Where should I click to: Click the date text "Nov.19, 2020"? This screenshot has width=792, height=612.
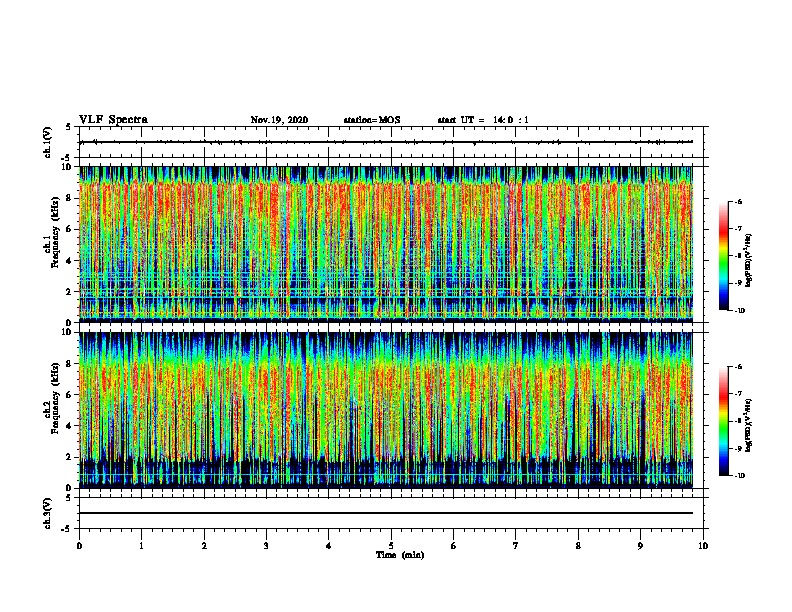279,120
